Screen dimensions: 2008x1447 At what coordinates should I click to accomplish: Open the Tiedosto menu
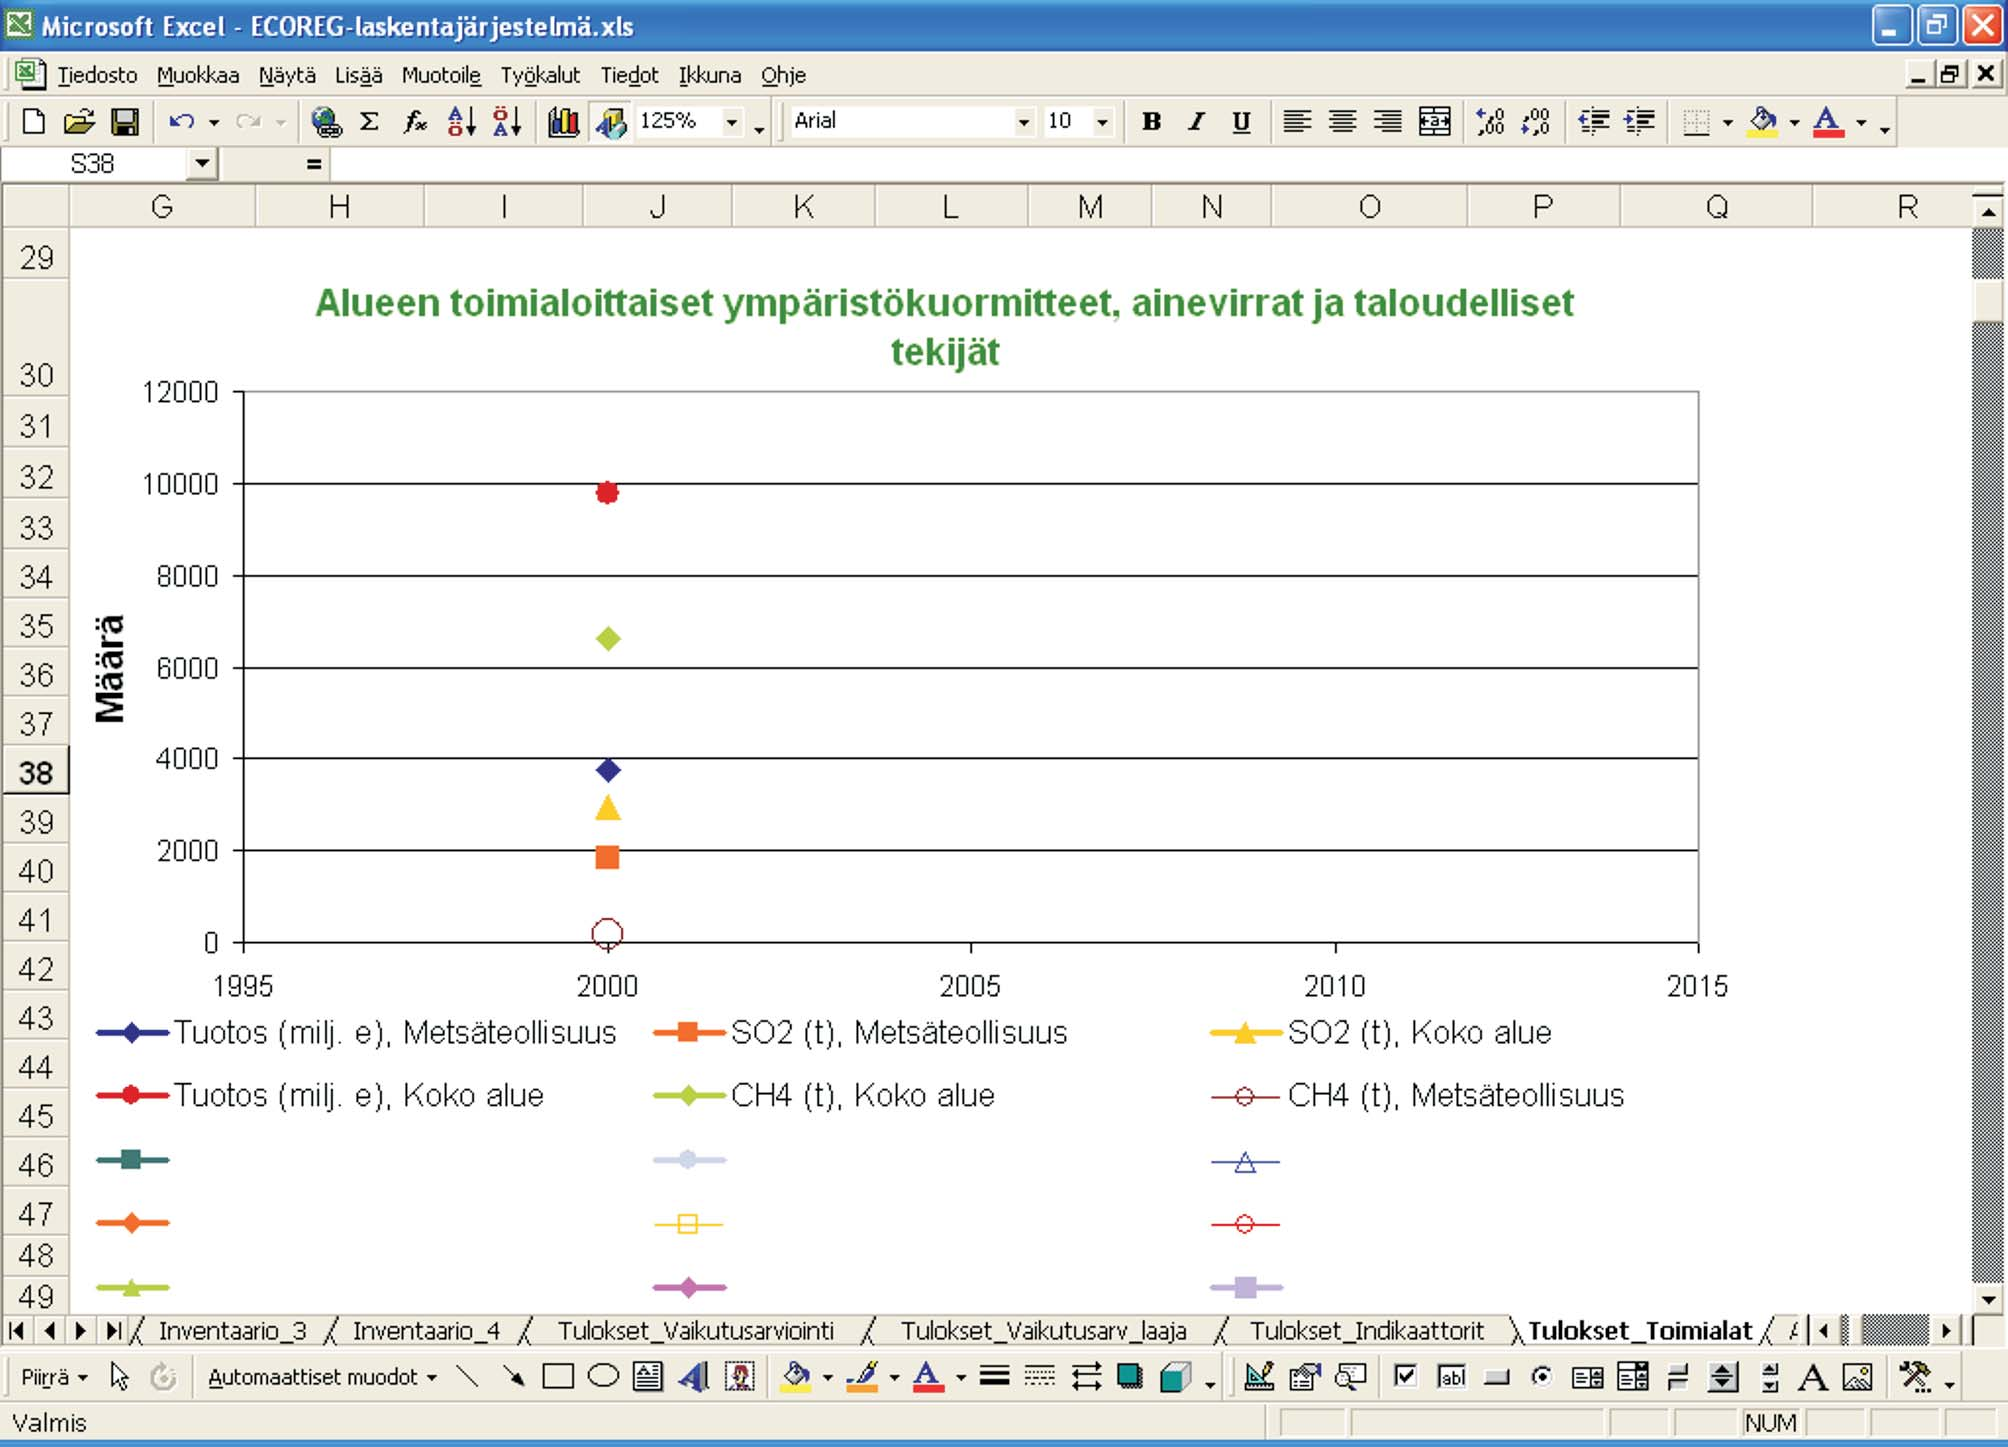point(97,75)
